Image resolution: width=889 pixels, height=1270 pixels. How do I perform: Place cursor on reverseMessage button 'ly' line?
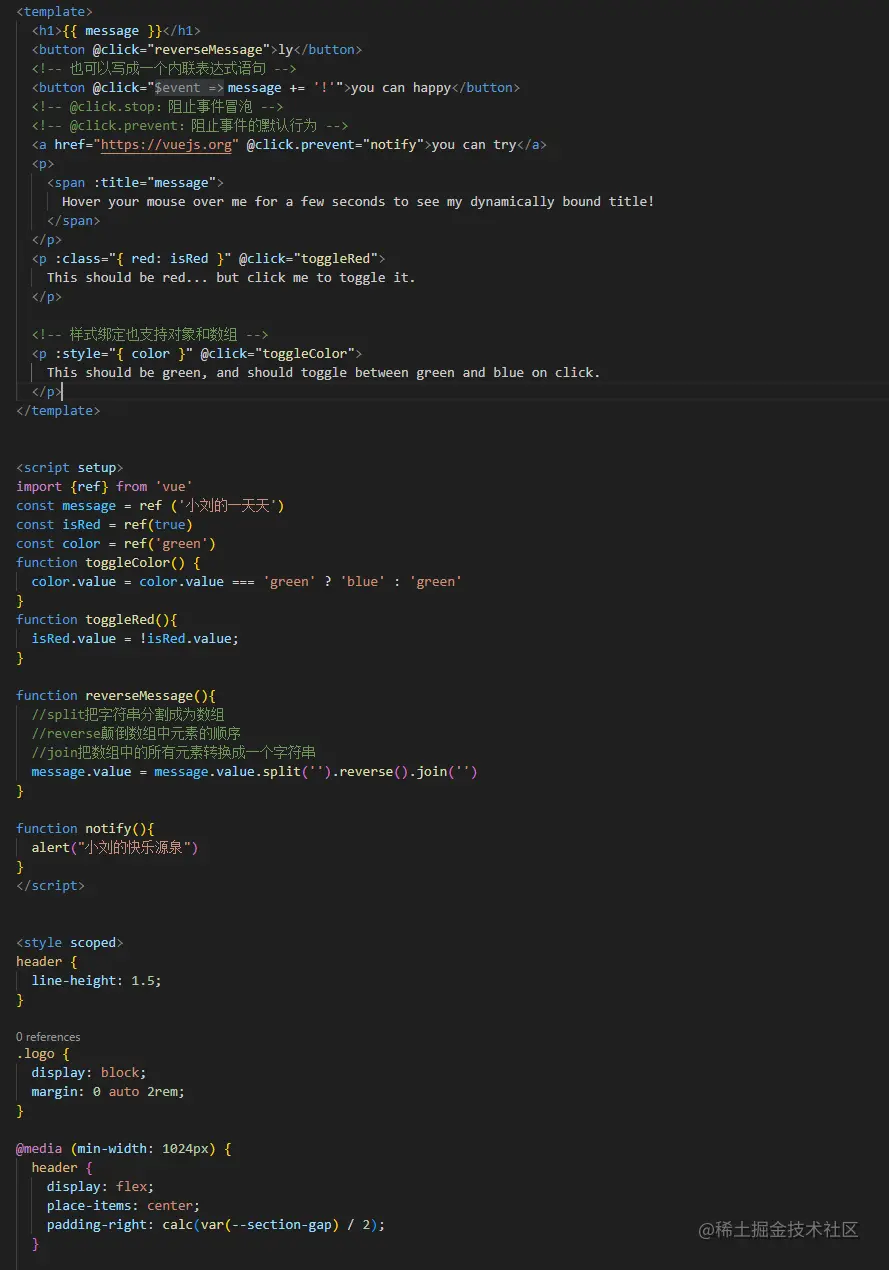197,49
